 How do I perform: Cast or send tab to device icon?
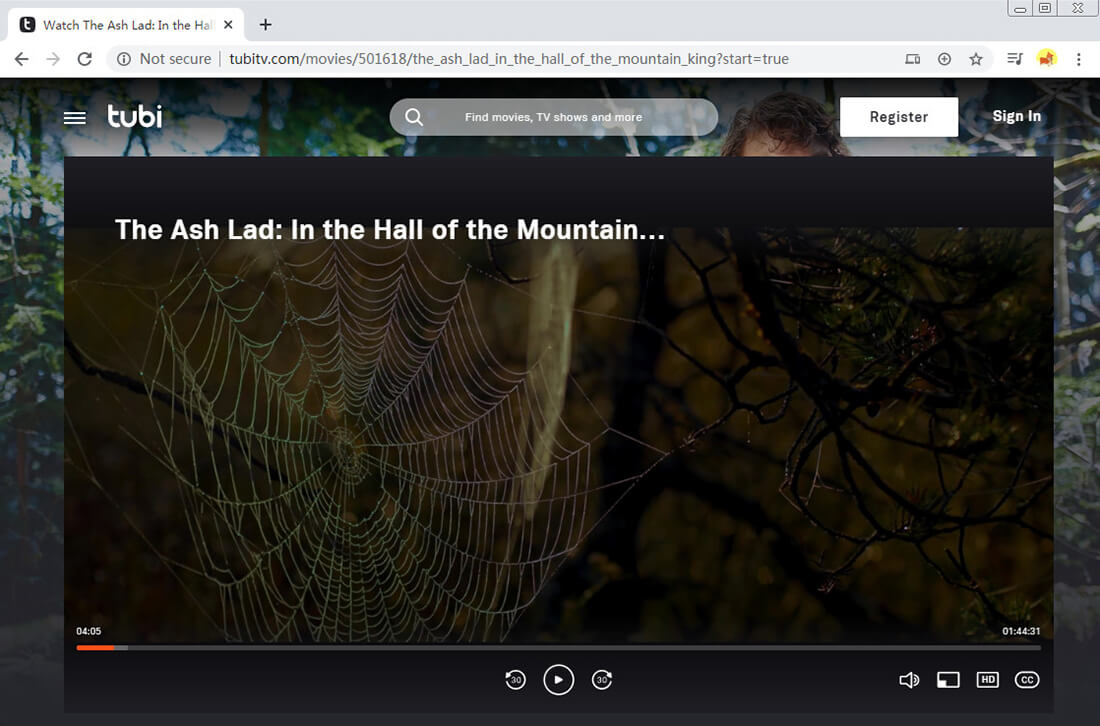coord(913,59)
